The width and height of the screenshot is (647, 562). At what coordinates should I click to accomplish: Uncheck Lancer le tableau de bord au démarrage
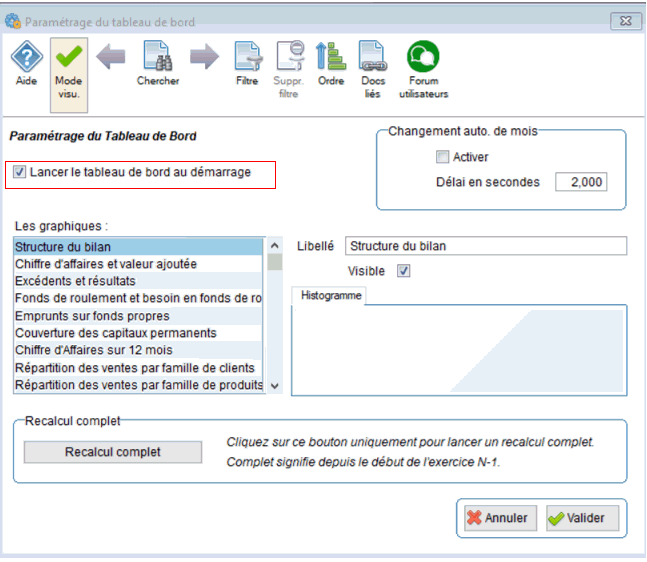pyautogui.click(x=21, y=173)
